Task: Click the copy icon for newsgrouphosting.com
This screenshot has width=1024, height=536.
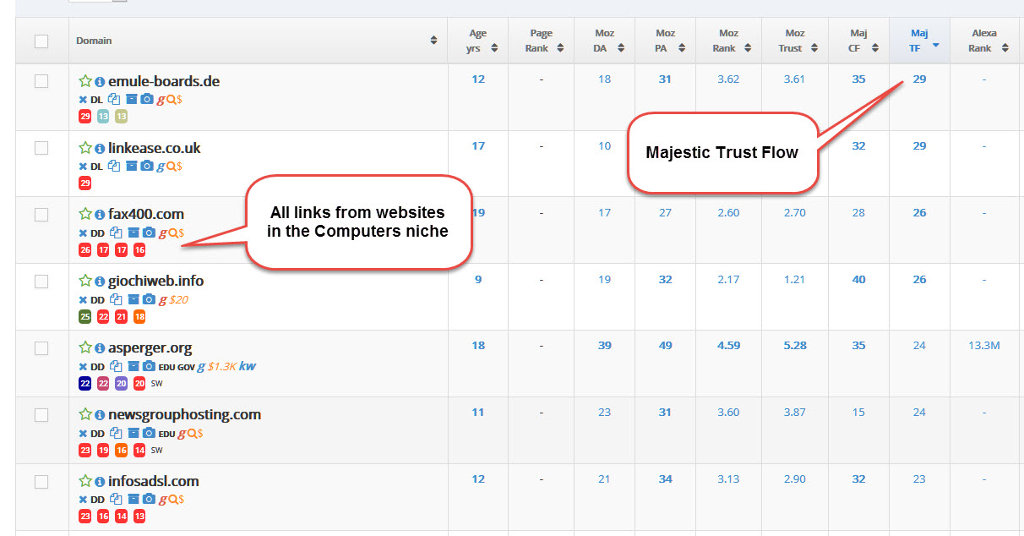Action: [116, 433]
